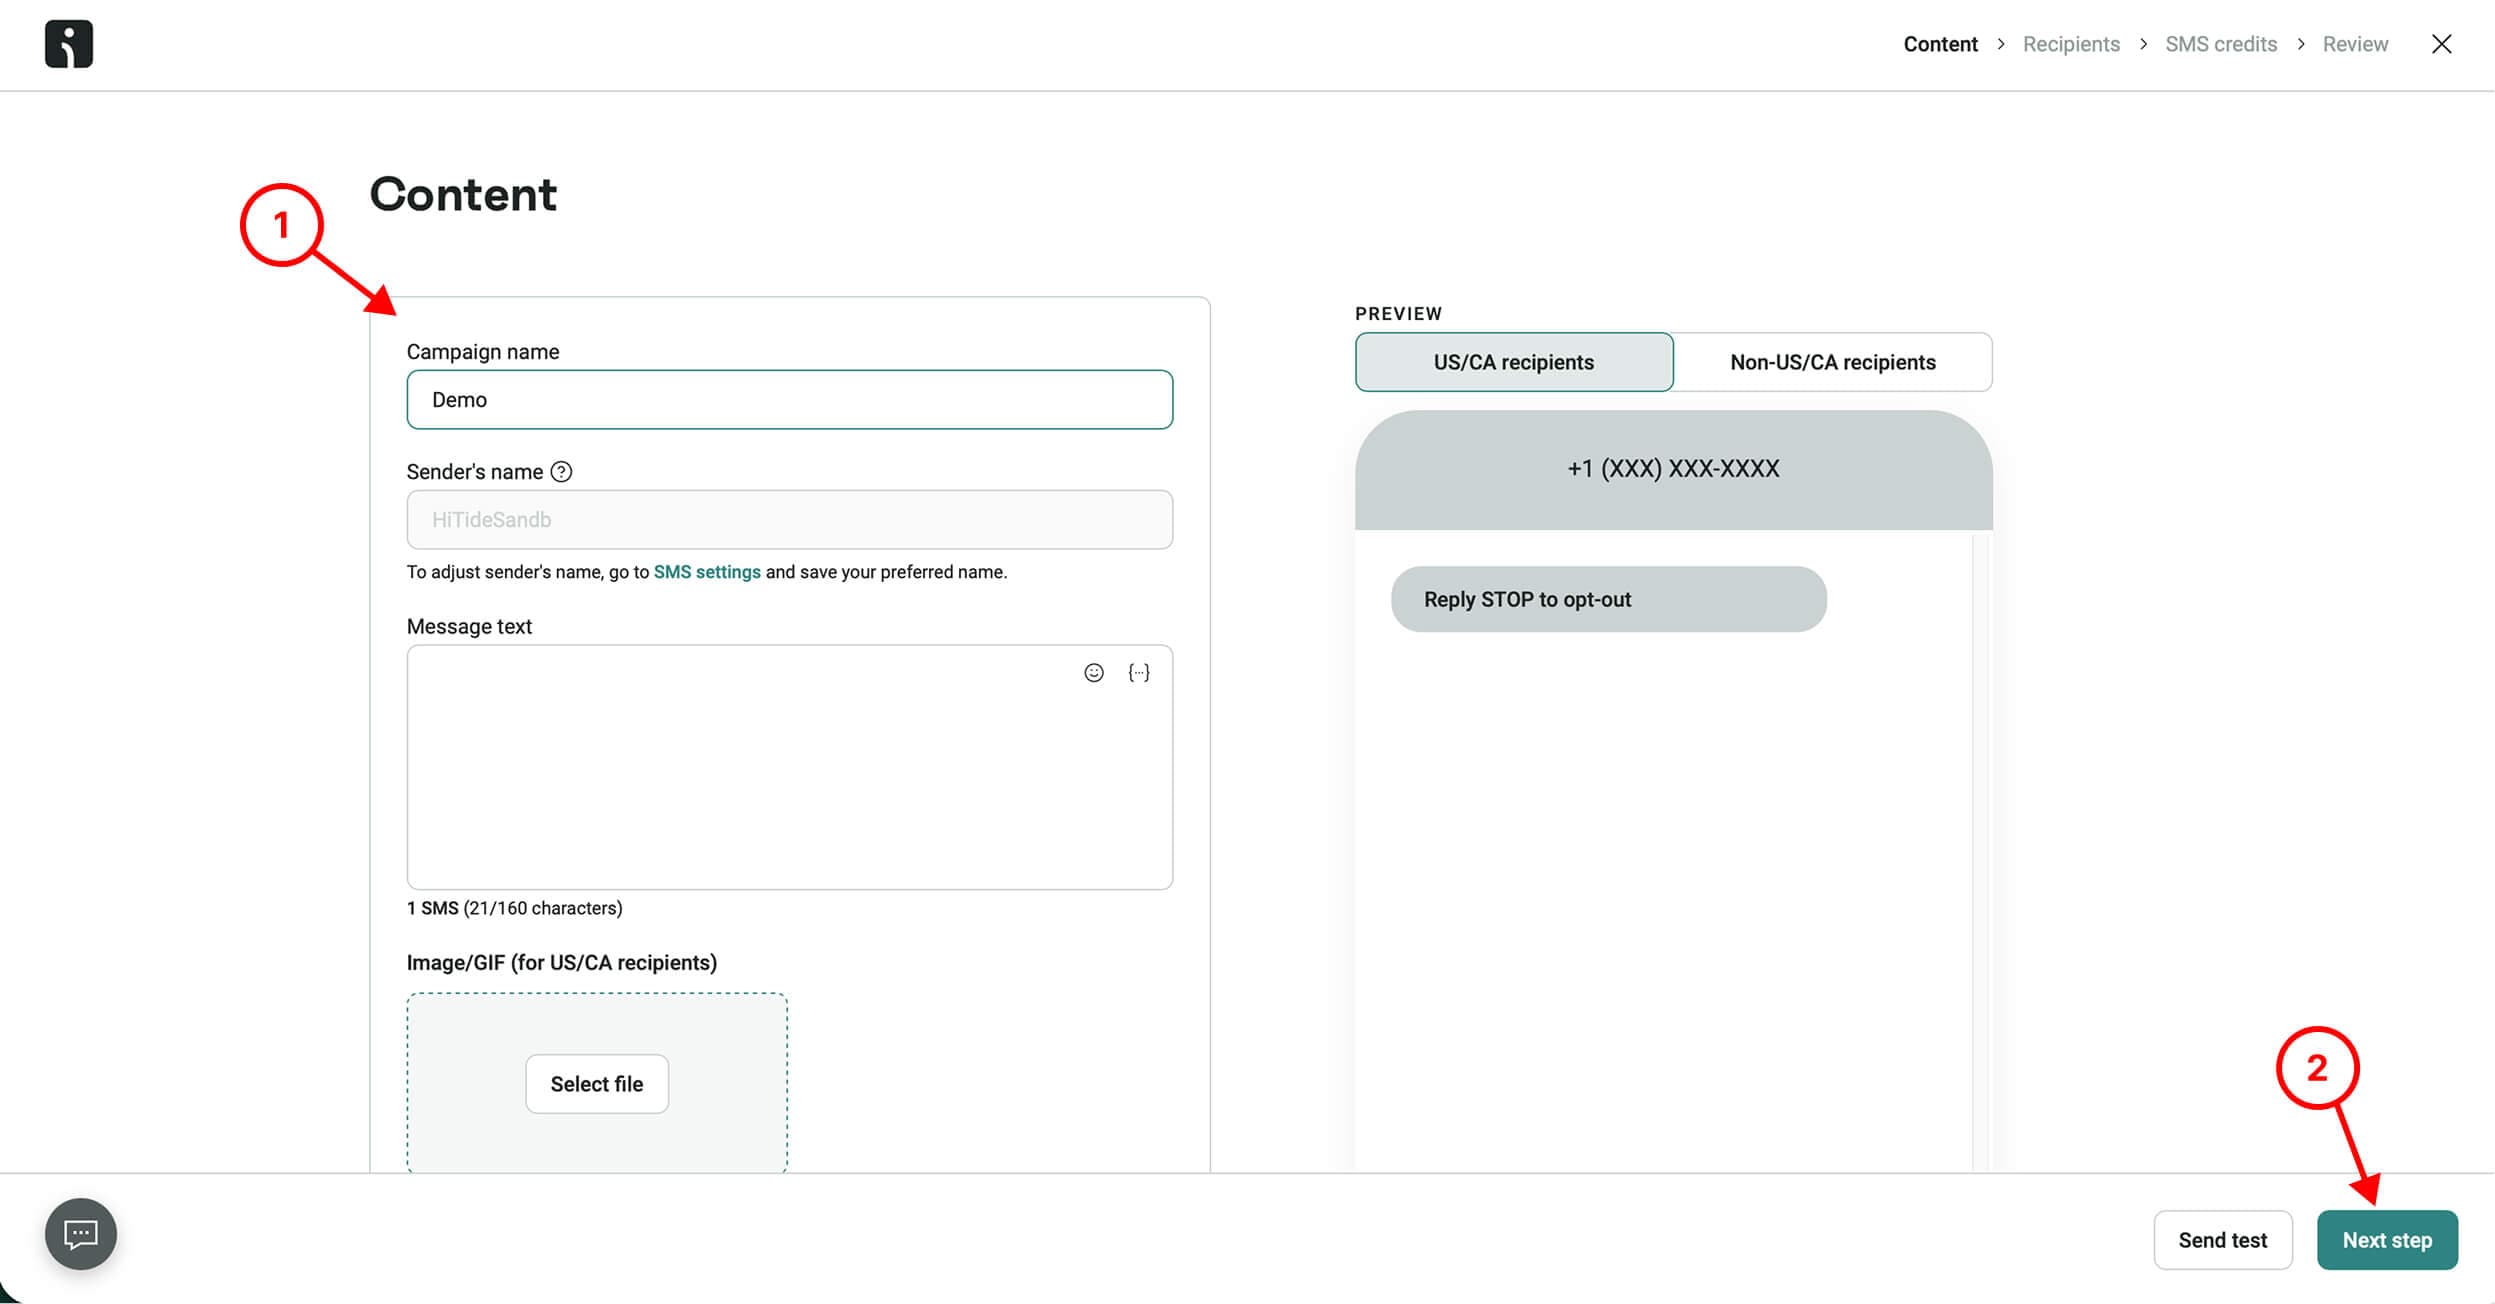This screenshot has width=2495, height=1304.
Task: Click the sender's name help question icon
Action: pyautogui.click(x=562, y=472)
